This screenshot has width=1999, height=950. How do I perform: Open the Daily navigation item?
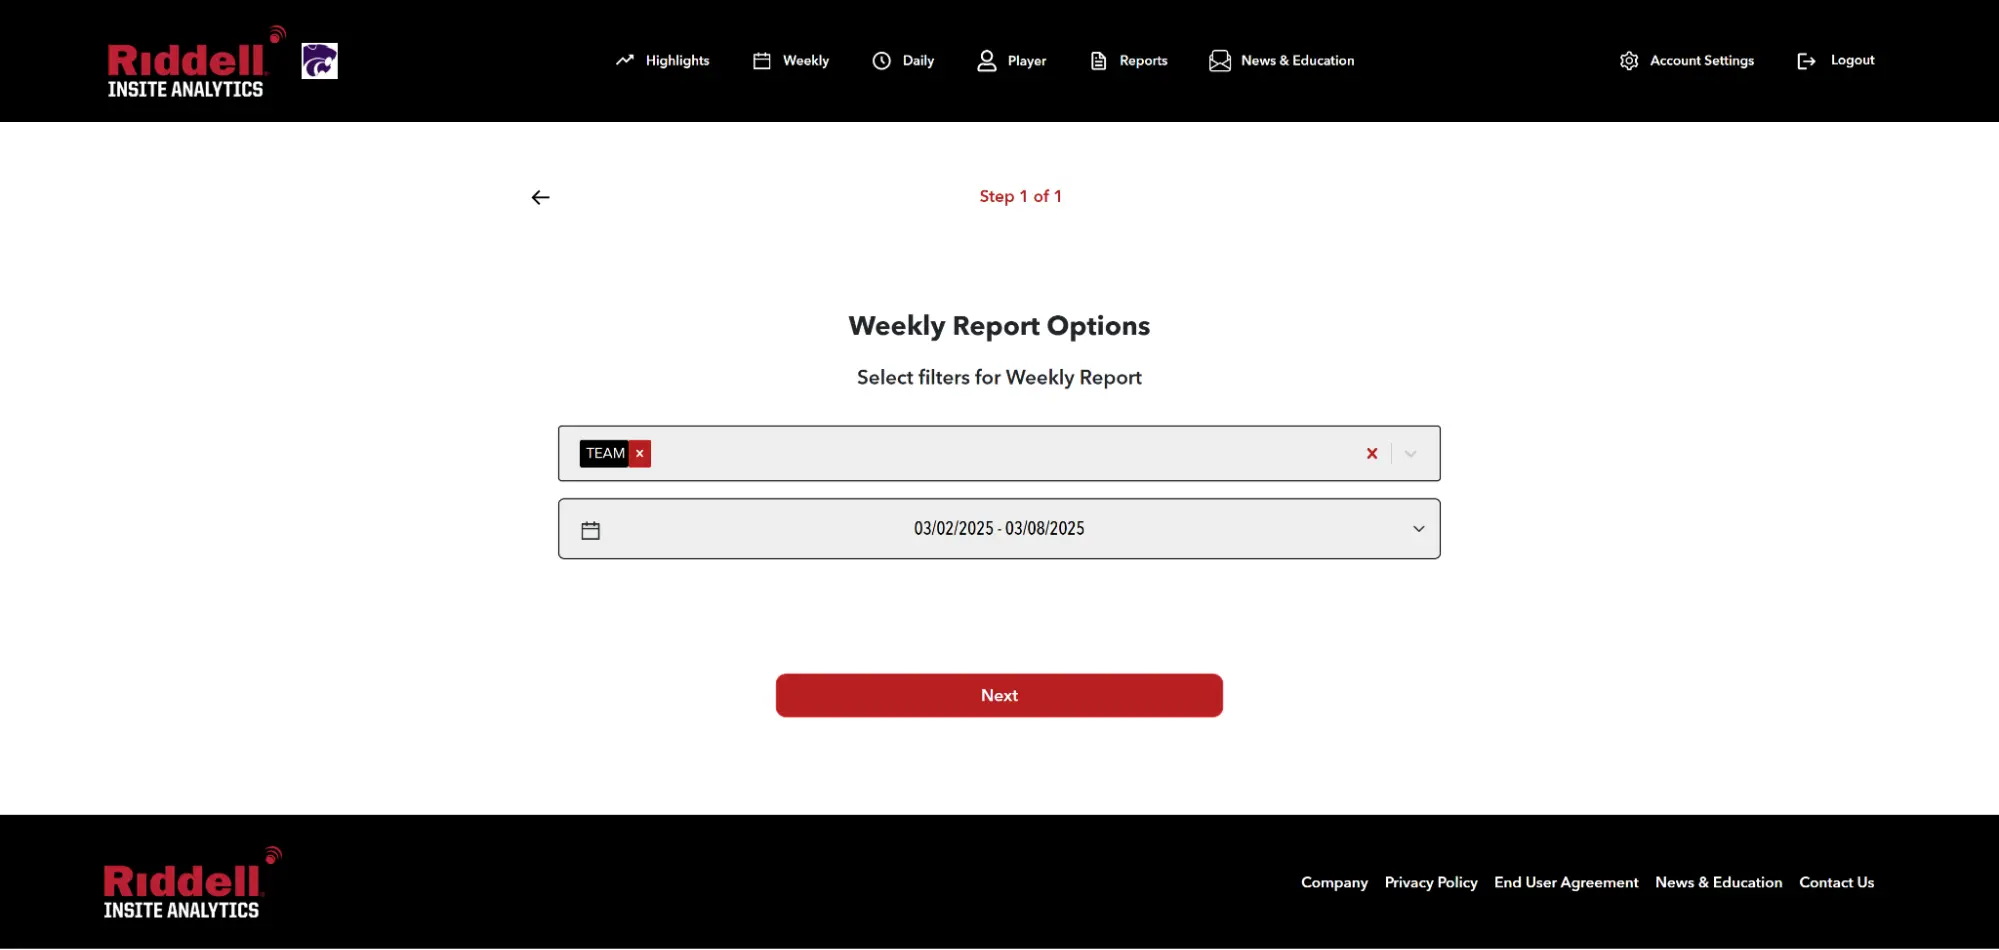pyautogui.click(x=903, y=61)
